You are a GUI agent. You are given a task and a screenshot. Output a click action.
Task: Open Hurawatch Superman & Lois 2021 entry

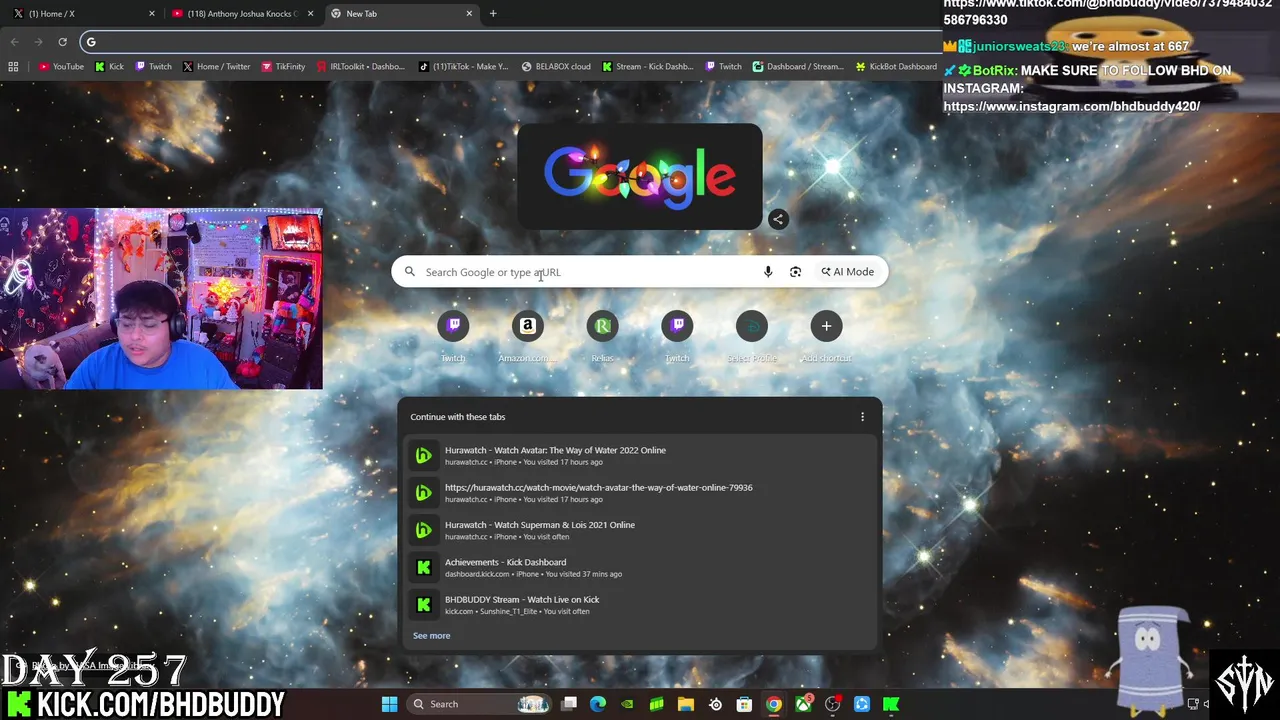tap(640, 530)
